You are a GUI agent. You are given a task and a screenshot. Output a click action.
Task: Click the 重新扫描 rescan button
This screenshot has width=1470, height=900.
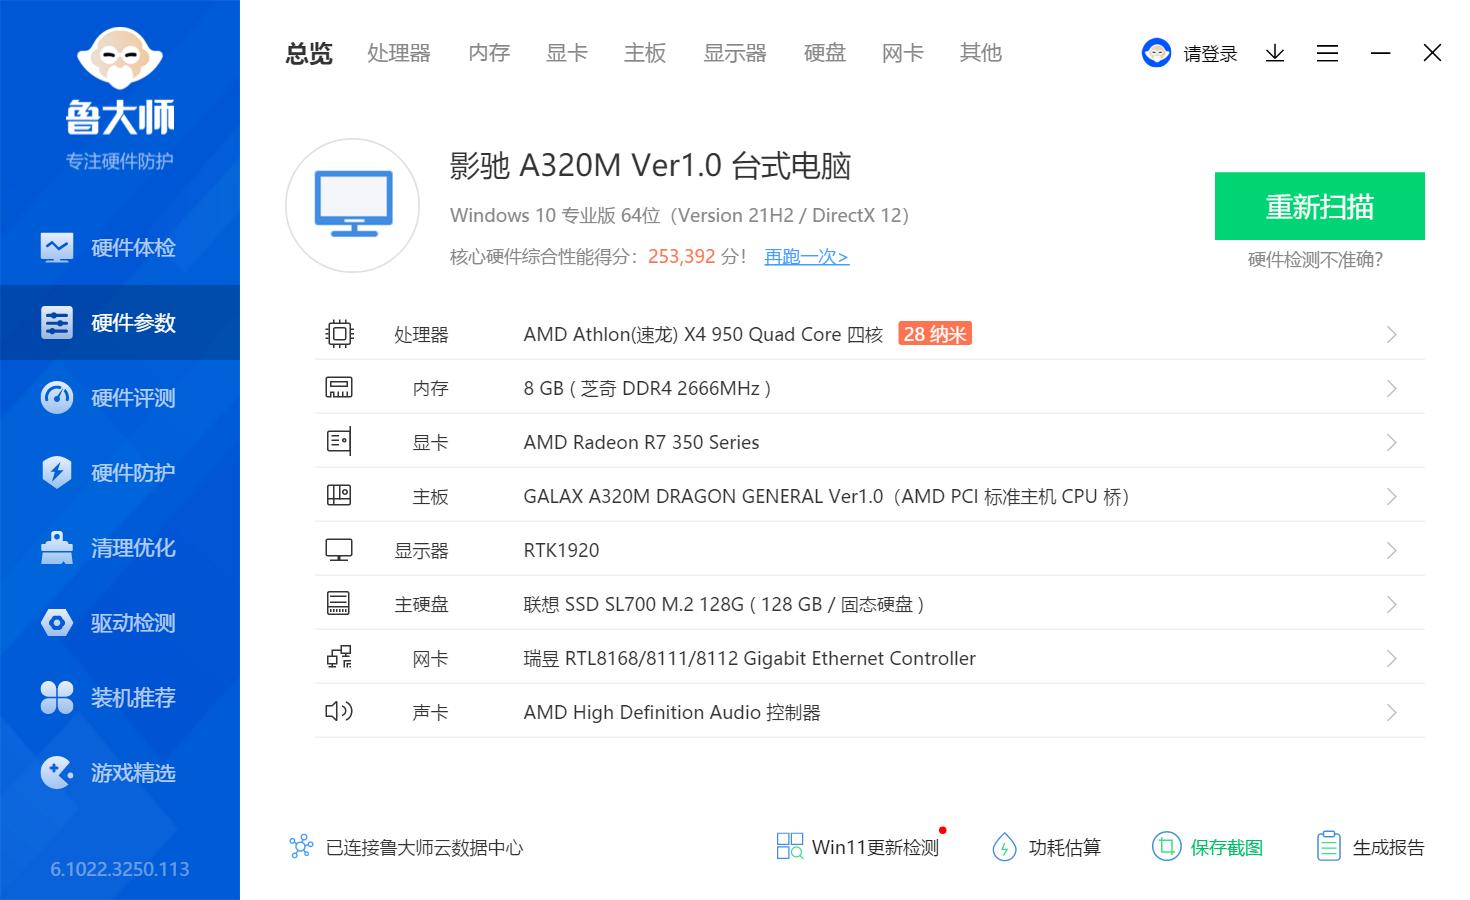point(1319,206)
